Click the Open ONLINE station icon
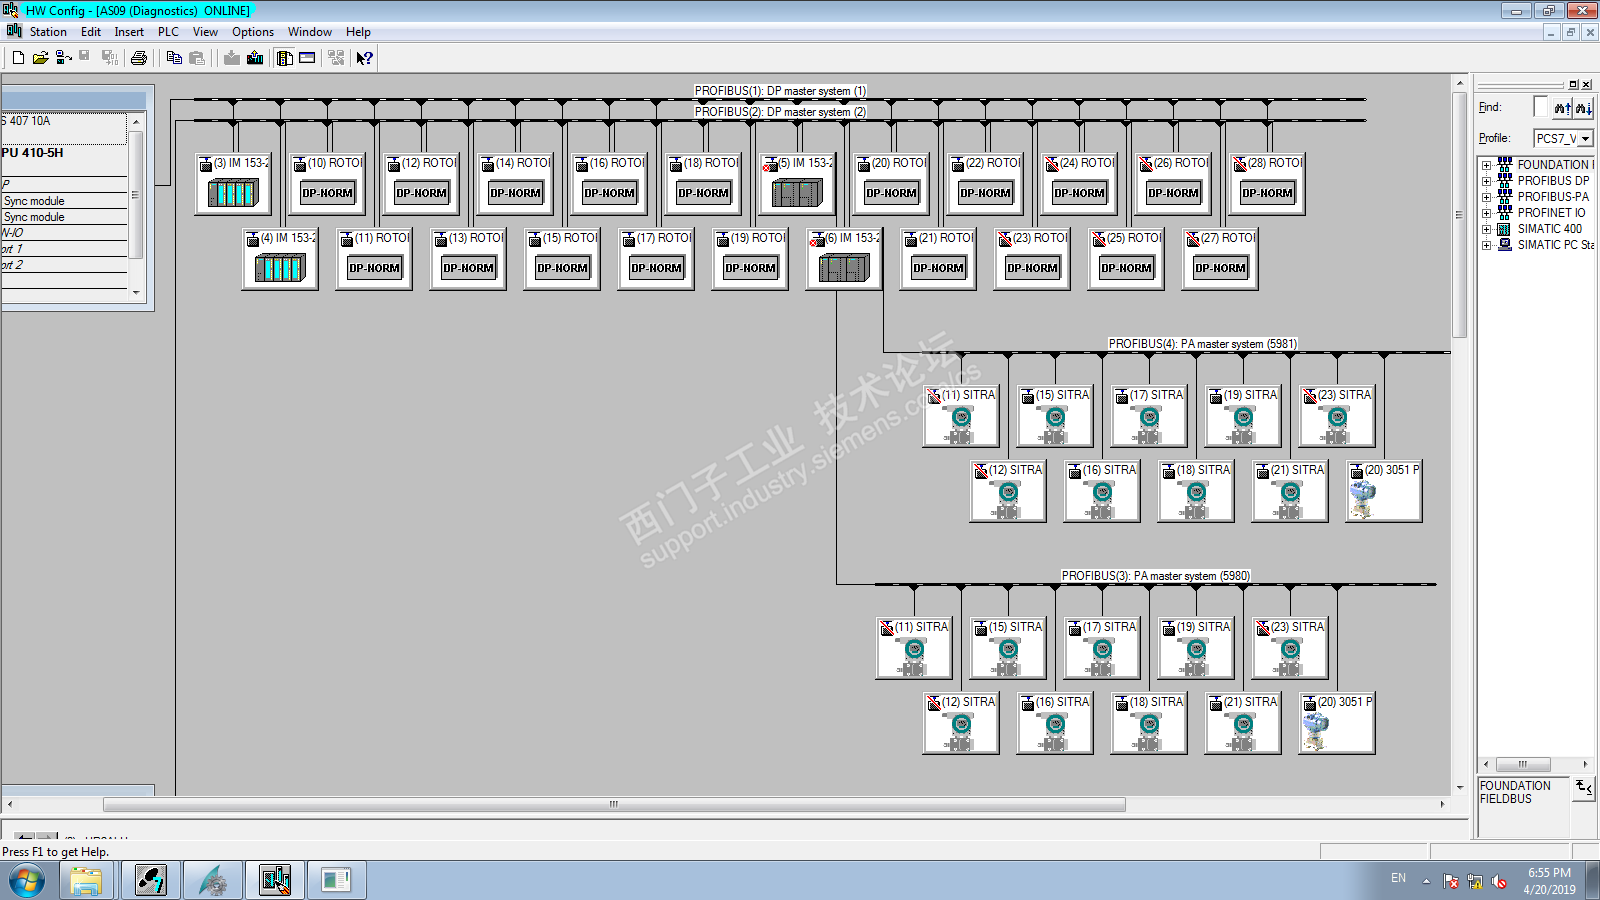This screenshot has height=900, width=1600. point(63,58)
